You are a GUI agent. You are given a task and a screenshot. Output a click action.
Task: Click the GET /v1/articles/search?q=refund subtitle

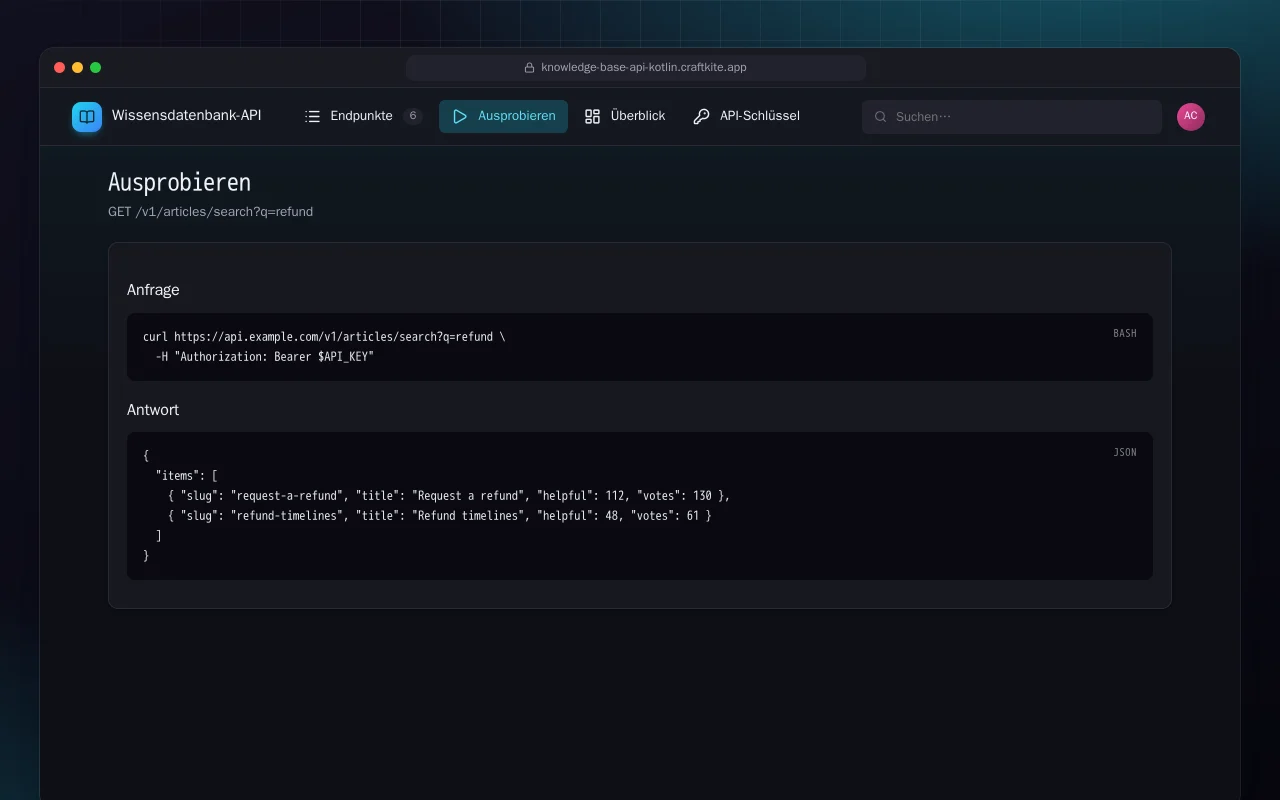point(210,212)
